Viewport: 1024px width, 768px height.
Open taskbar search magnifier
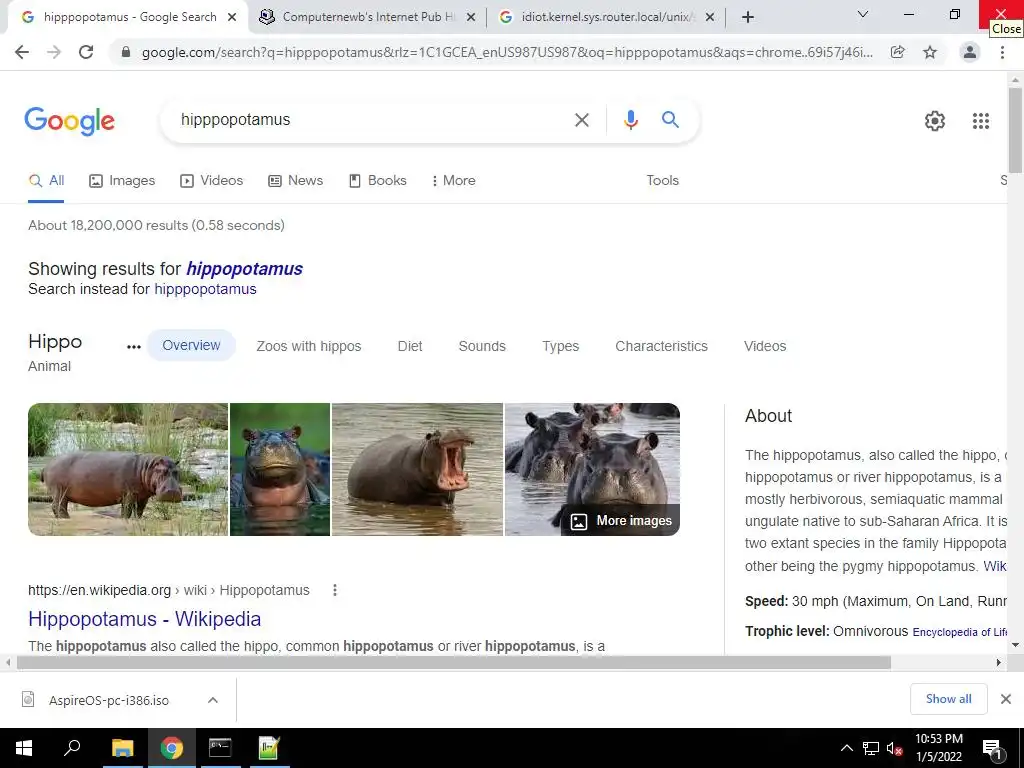(x=72, y=748)
